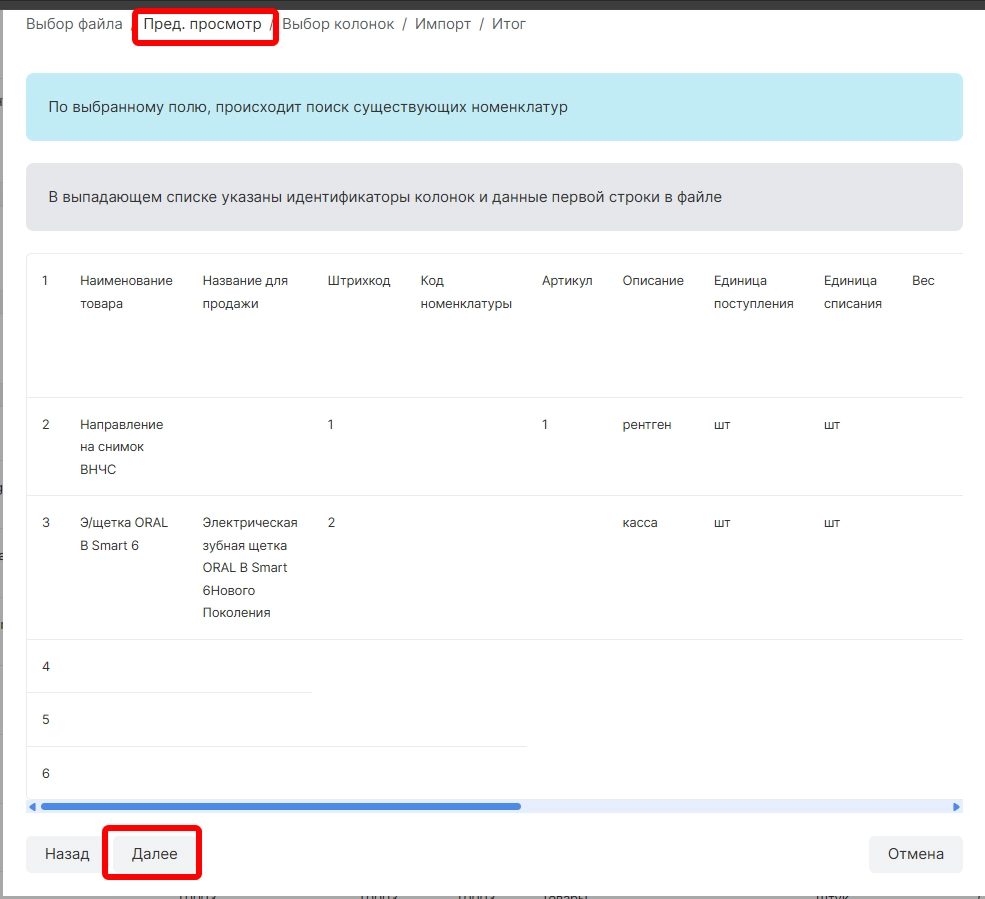
Task: Select the Наименование товара header cell
Action: point(126,292)
